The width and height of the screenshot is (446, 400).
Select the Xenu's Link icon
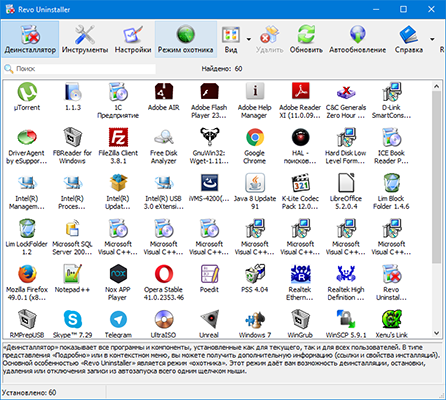coord(392,319)
